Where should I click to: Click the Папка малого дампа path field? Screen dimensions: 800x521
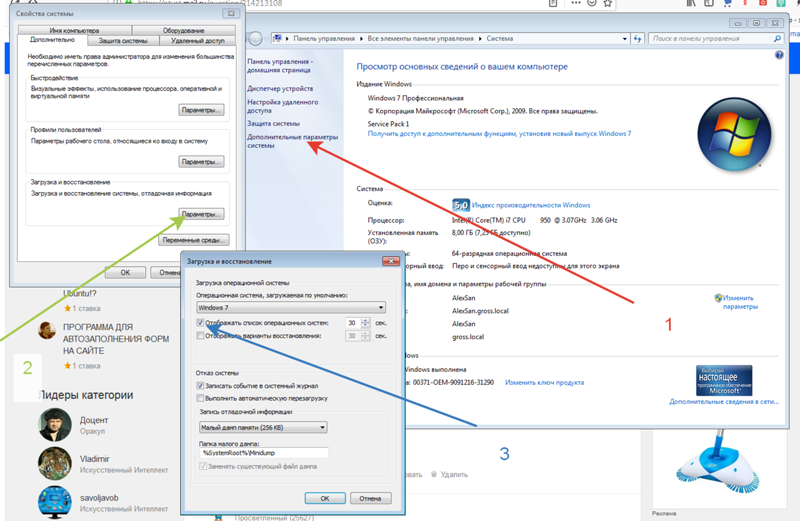point(264,453)
